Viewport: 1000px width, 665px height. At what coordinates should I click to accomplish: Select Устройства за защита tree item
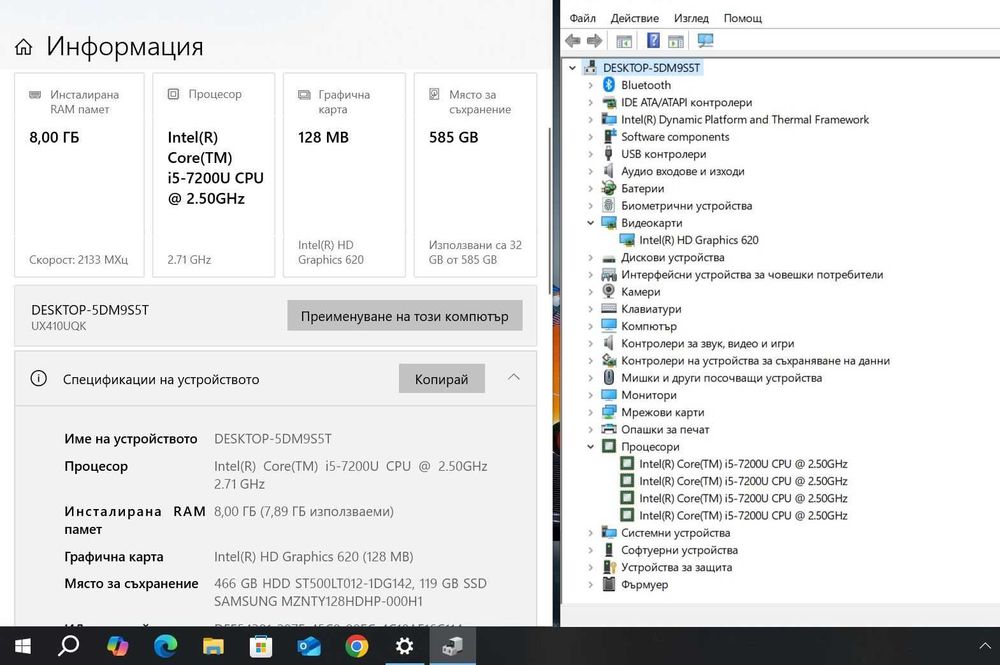(x=677, y=567)
